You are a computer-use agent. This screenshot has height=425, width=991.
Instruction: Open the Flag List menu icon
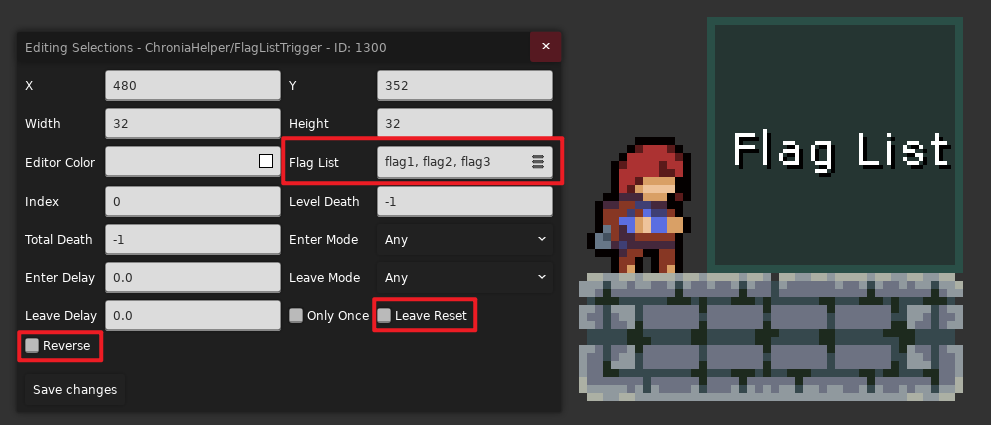click(538, 162)
